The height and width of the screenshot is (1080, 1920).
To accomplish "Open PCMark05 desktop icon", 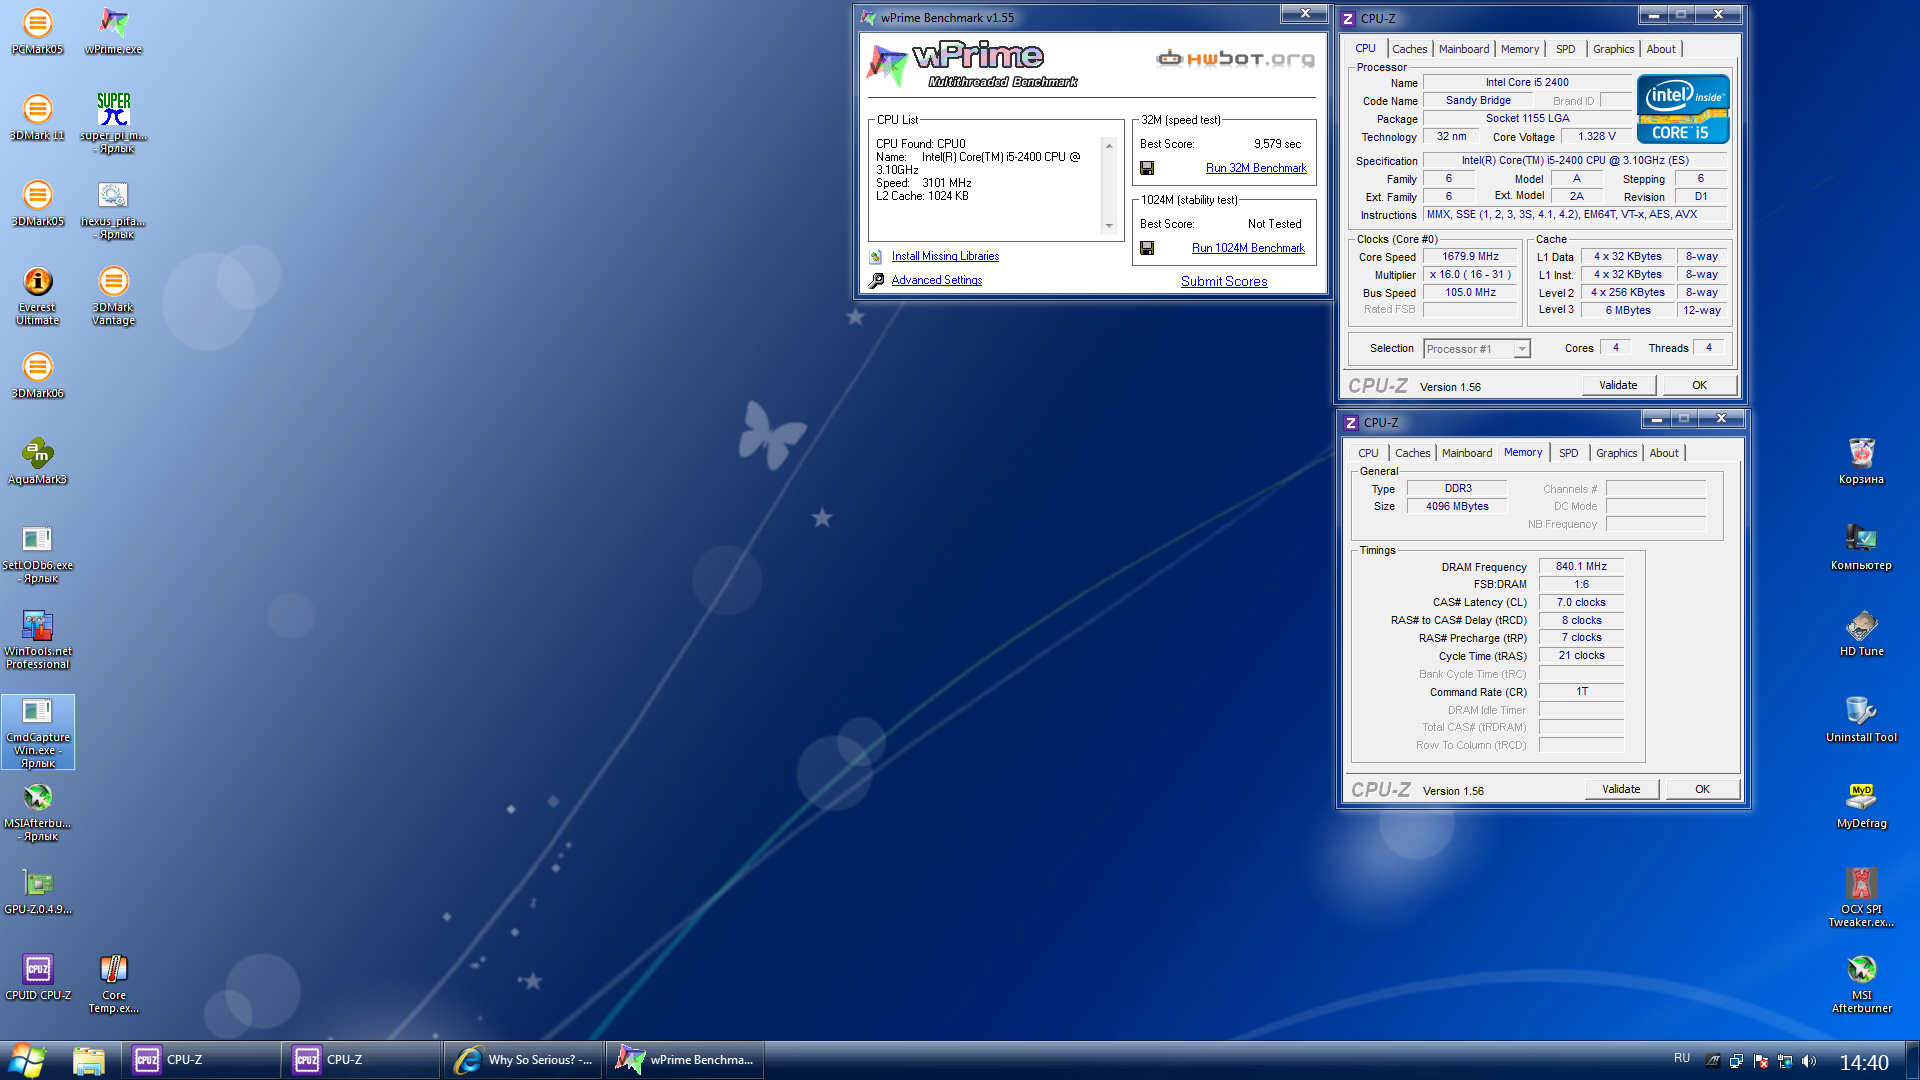I will click(38, 30).
